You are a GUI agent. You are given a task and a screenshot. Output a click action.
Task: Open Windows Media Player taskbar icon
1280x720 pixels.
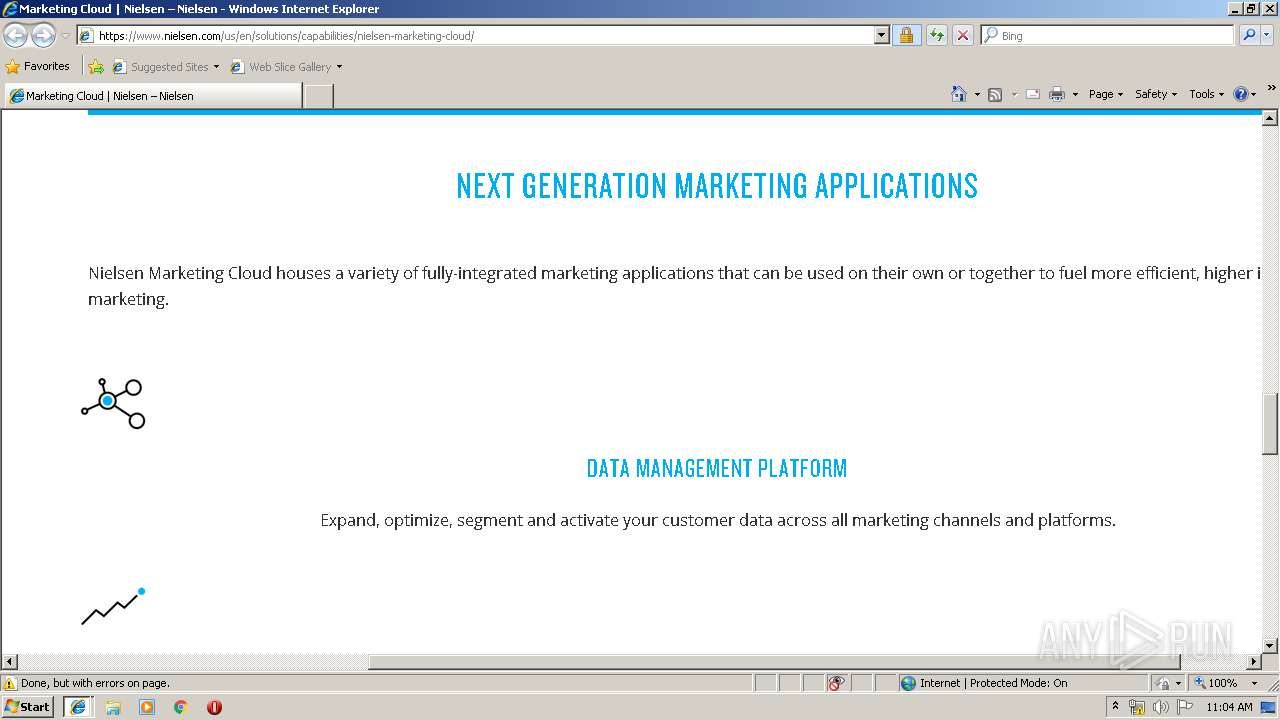tap(147, 707)
